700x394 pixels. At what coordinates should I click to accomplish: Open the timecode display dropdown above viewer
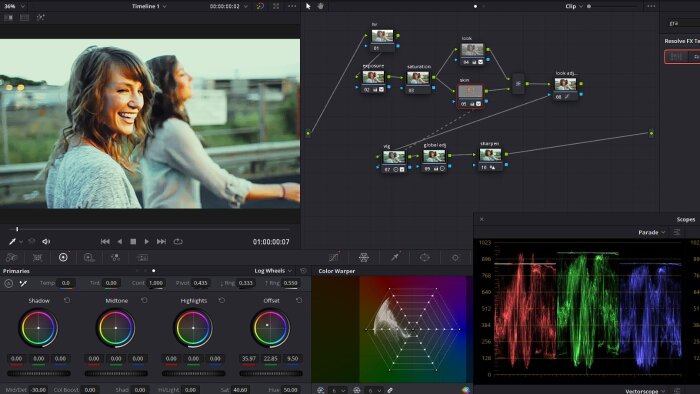click(229, 6)
